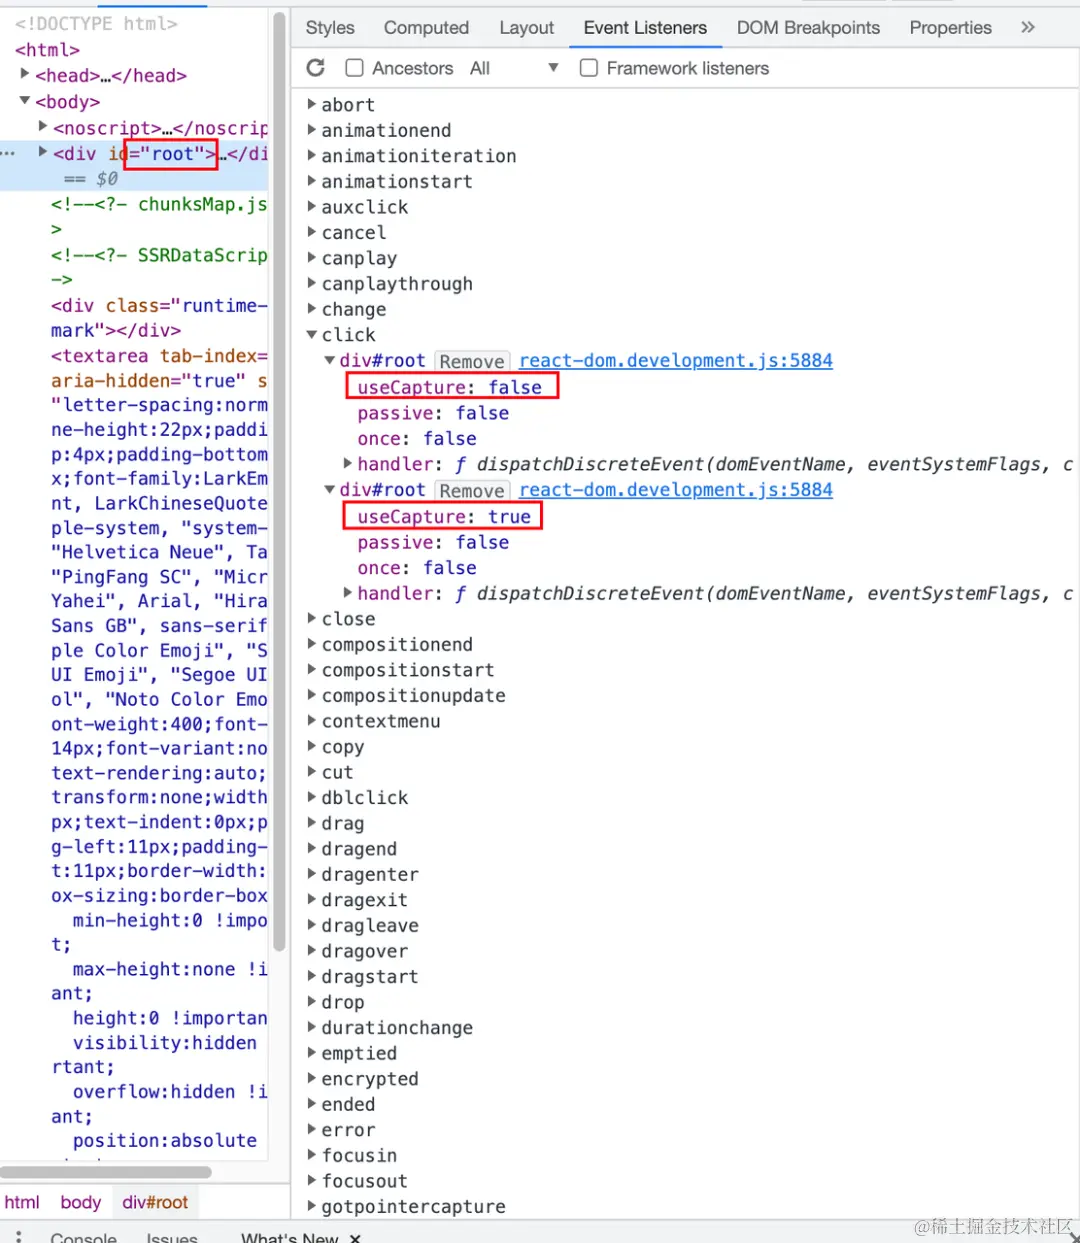Viewport: 1080px width, 1243px height.
Task: Select the Event Listeners tab
Action: click(645, 28)
